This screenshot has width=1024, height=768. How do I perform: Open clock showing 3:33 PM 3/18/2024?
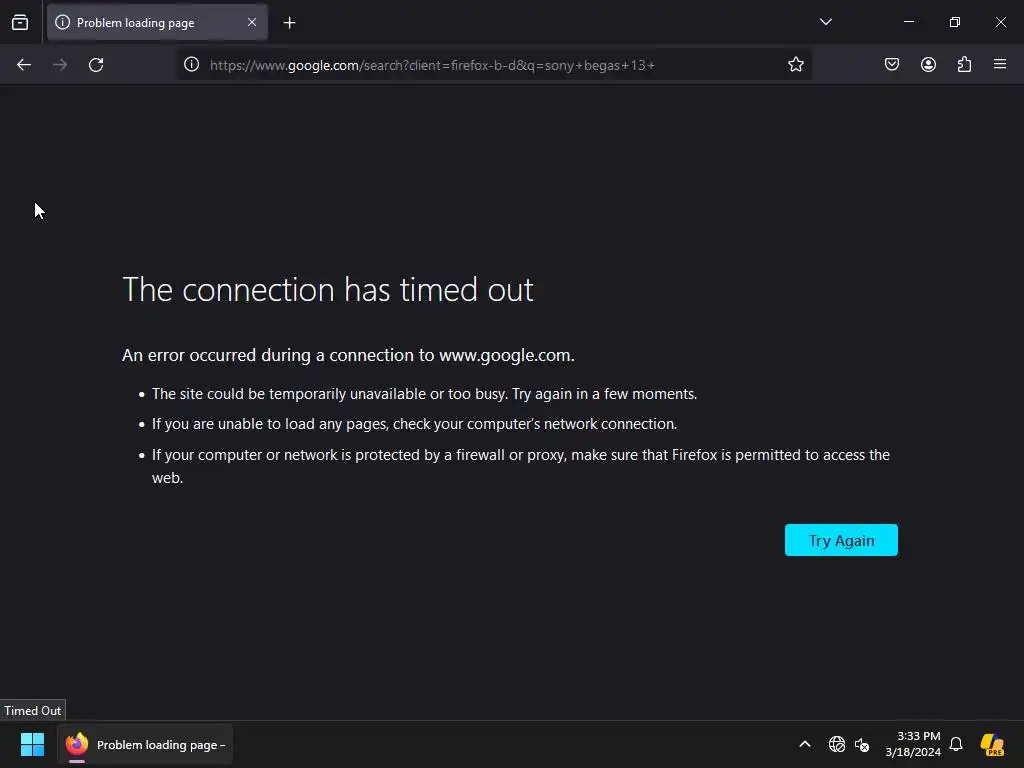coord(913,744)
